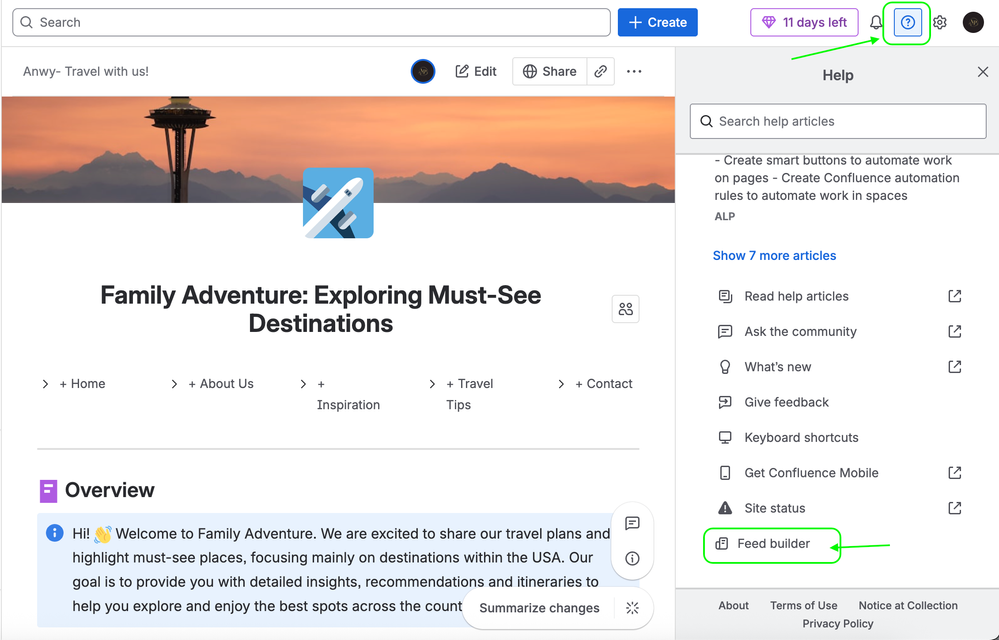Click Edit to edit the page
This screenshot has width=999, height=640.
[x=476, y=71]
